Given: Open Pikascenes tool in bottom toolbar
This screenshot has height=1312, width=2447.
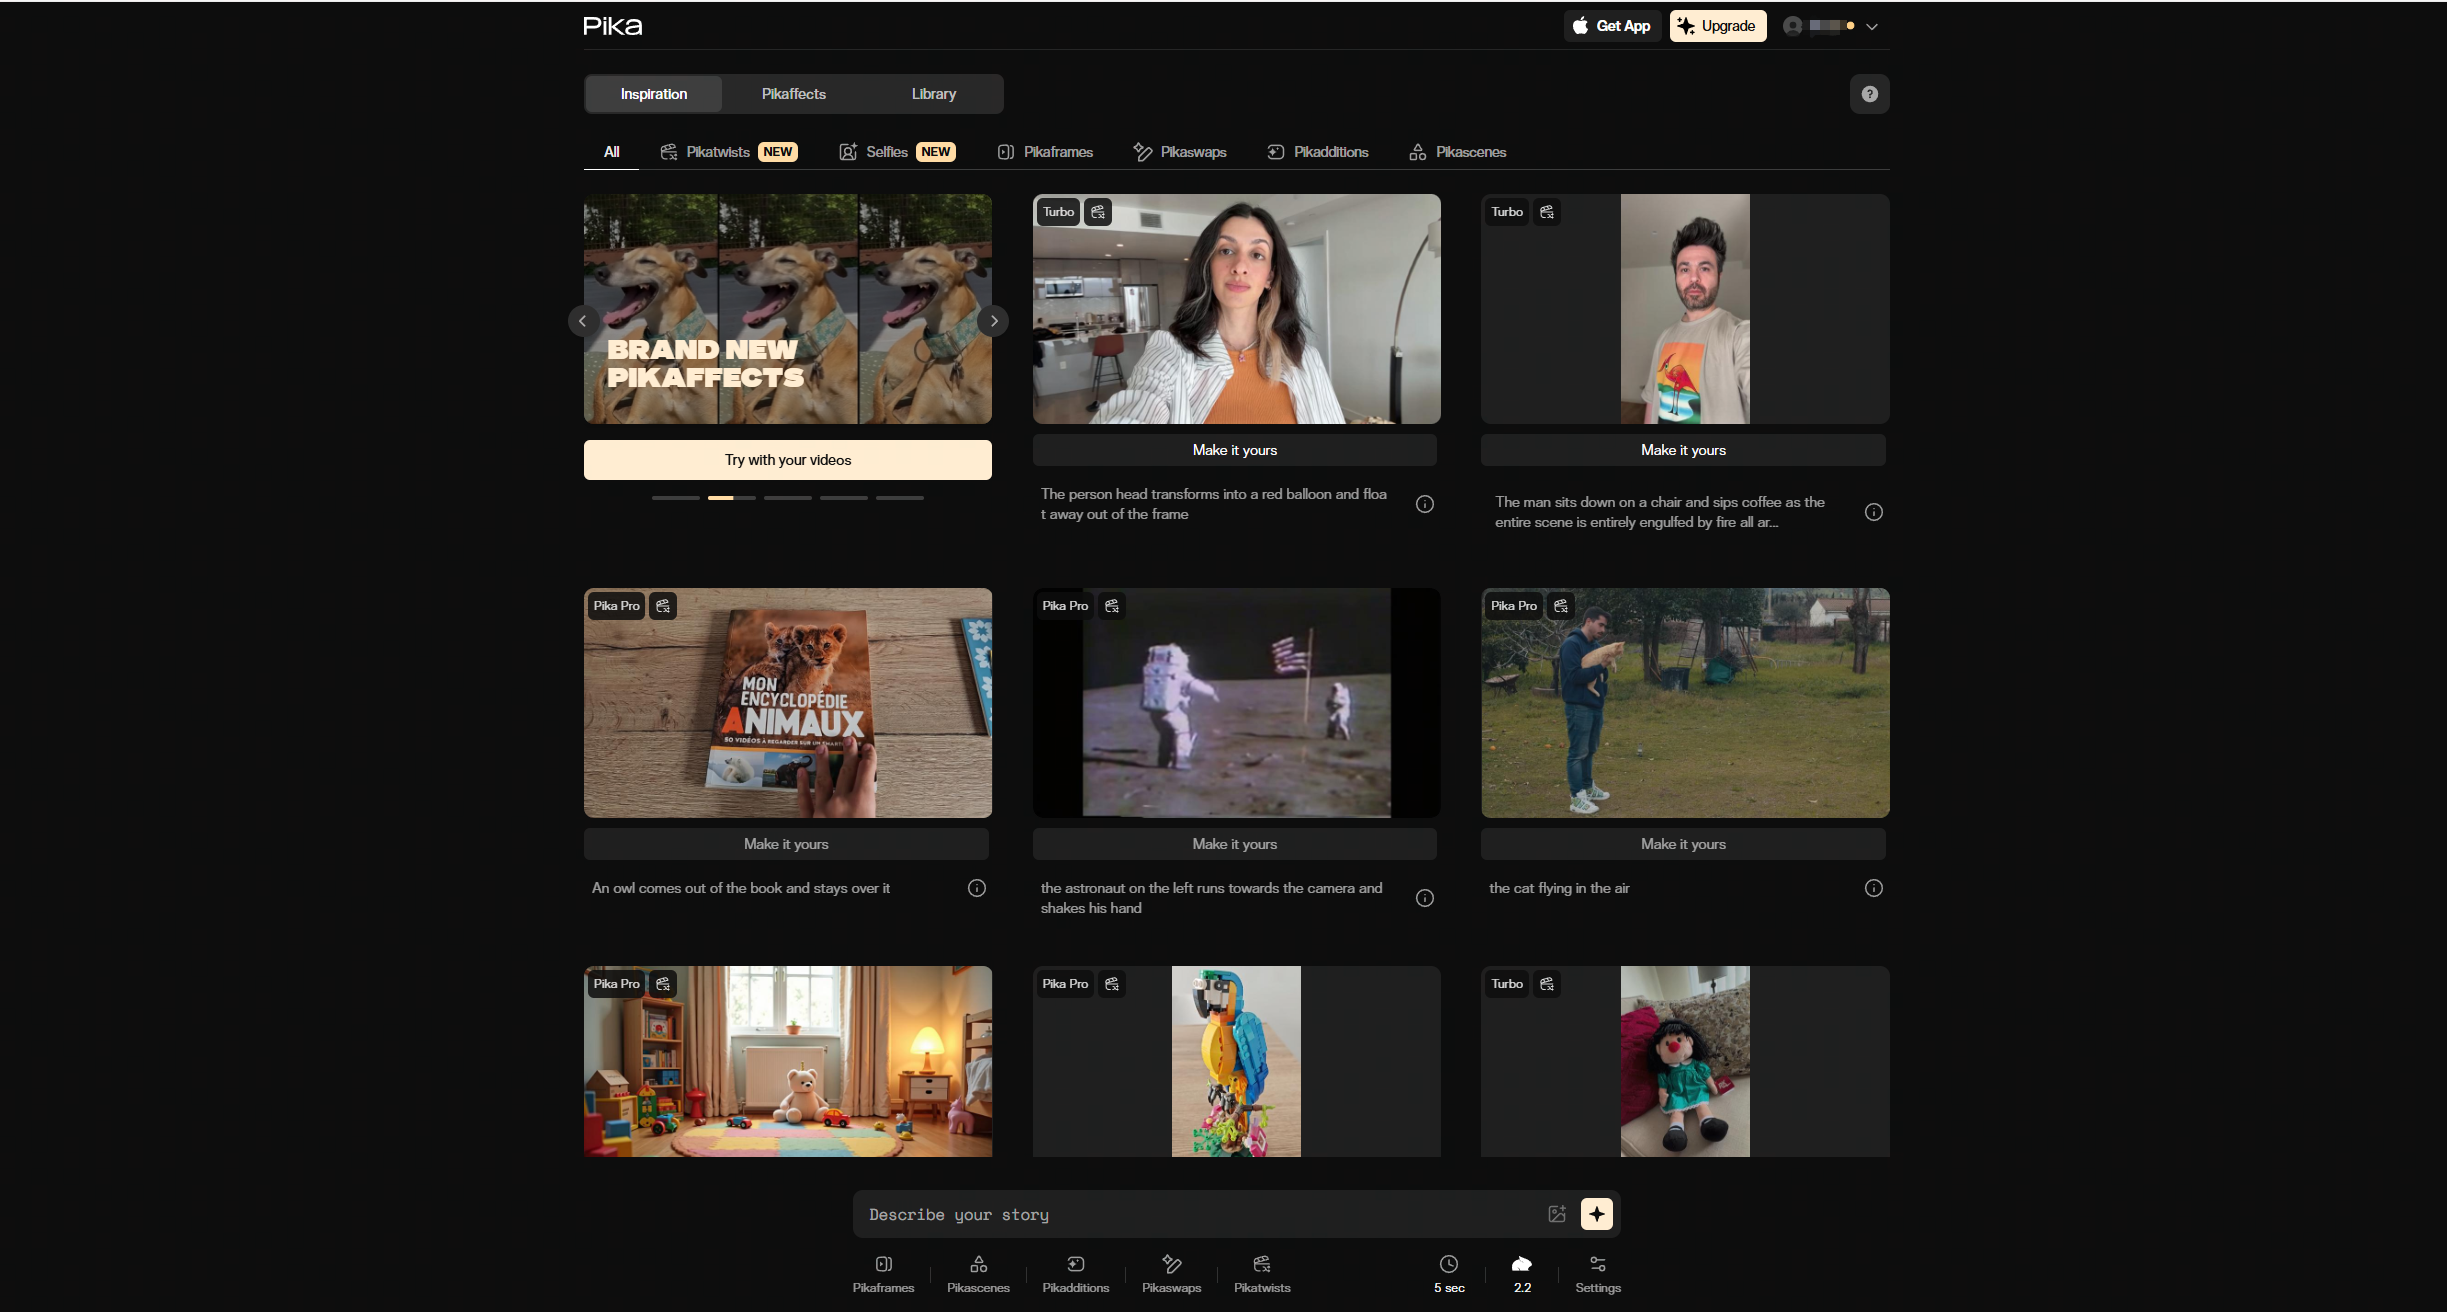Looking at the screenshot, I should (x=978, y=1273).
